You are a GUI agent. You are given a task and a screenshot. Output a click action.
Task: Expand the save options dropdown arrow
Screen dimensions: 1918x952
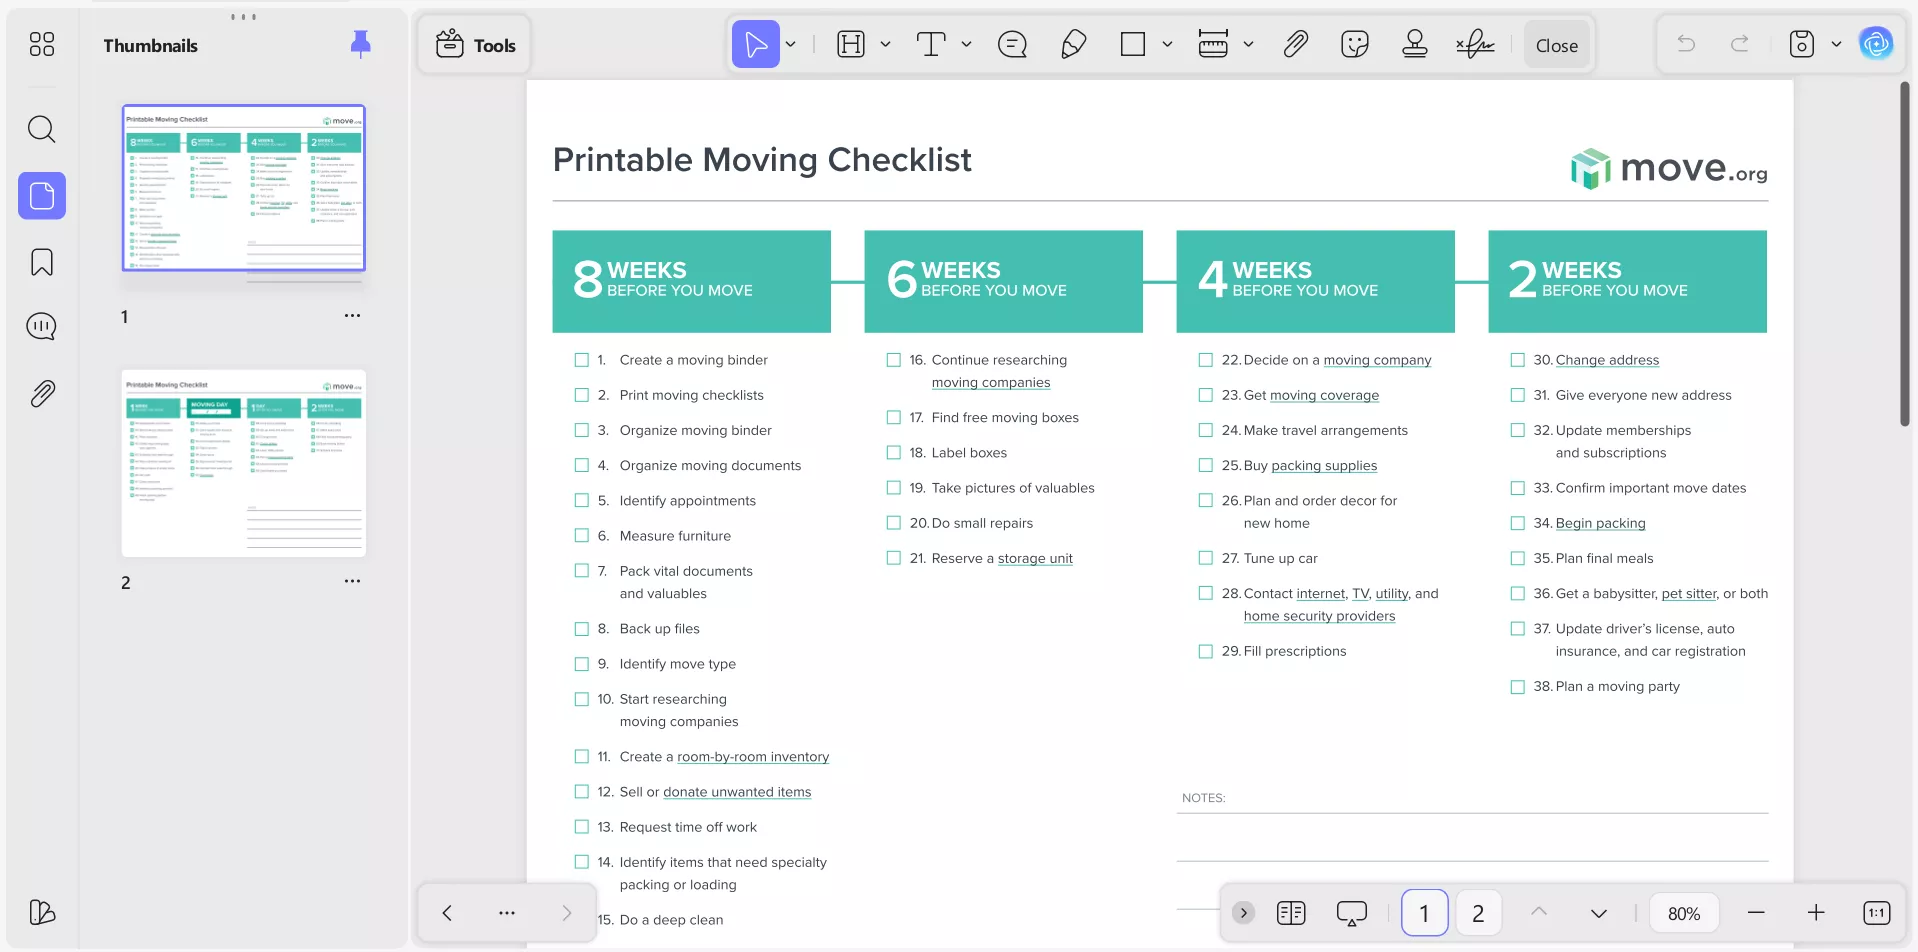1836,44
